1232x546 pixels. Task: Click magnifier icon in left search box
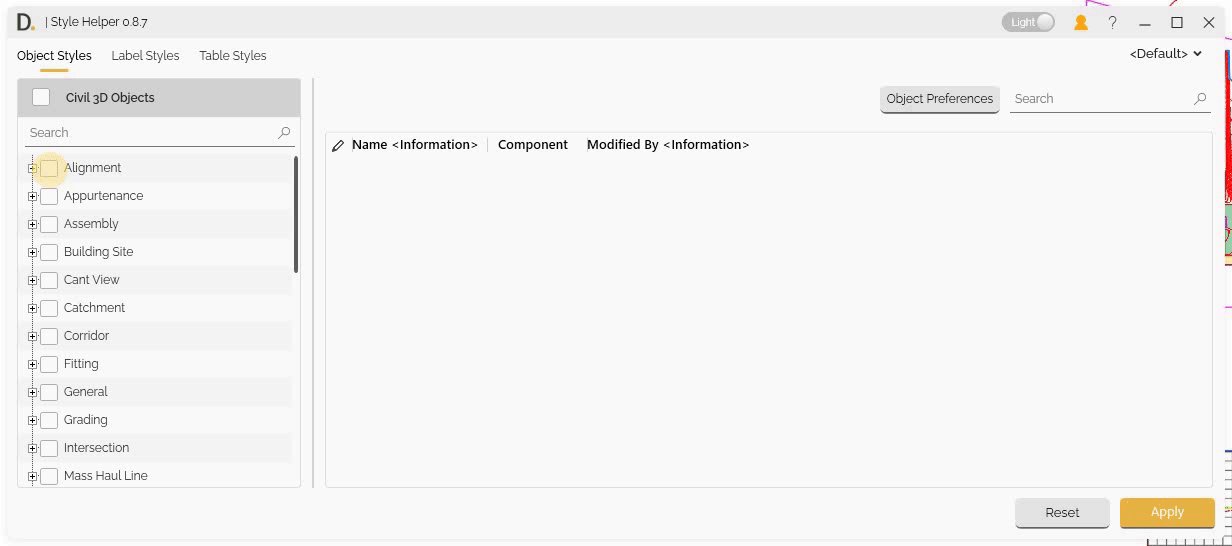click(284, 132)
